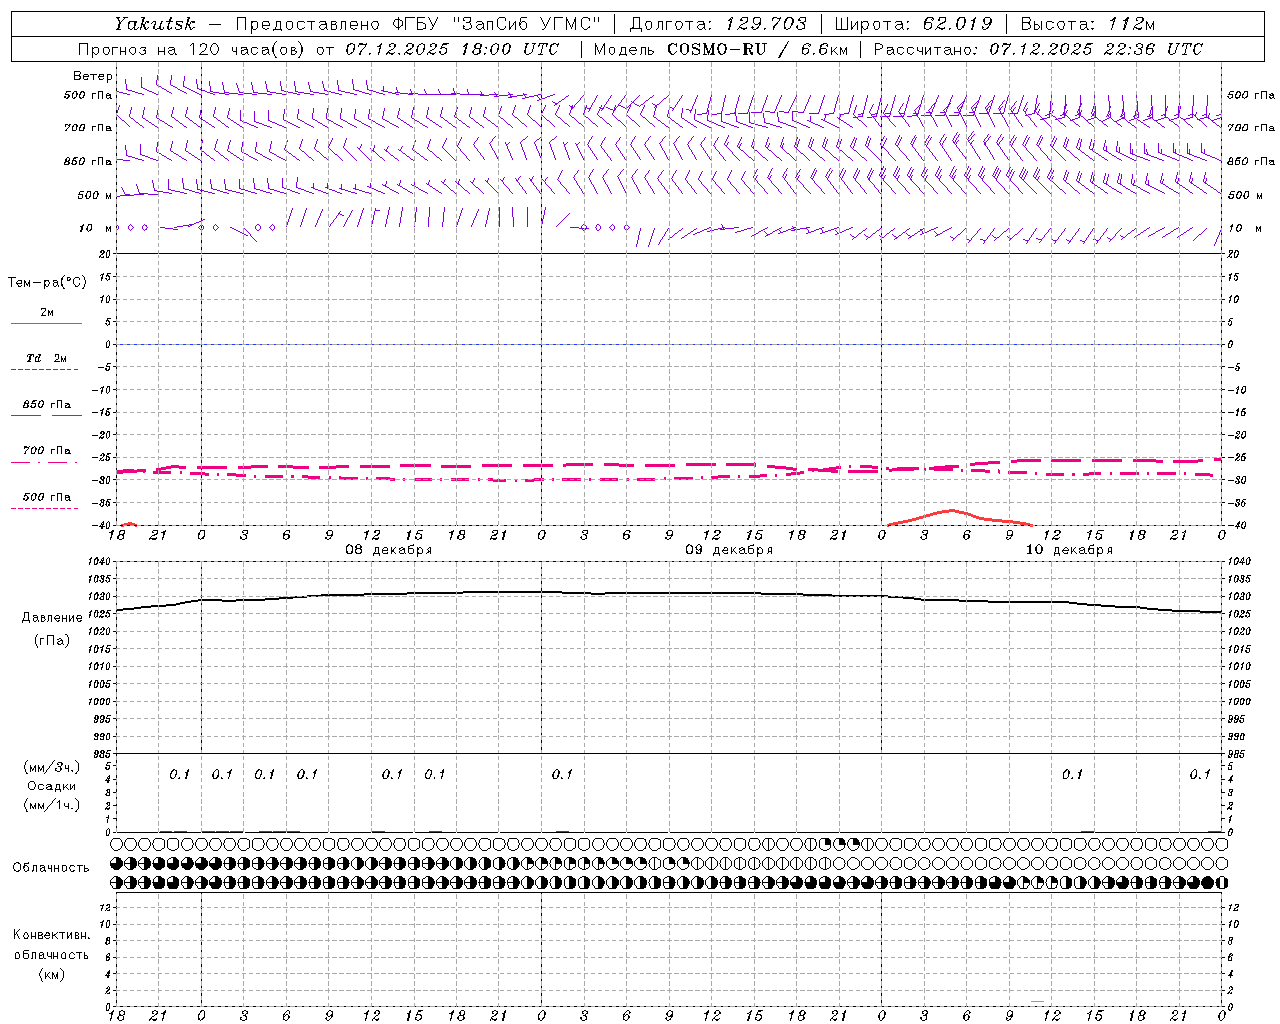Click the Облачность cloud cover label
Image resolution: width=1280 pixels, height=1024 pixels.
[51, 868]
